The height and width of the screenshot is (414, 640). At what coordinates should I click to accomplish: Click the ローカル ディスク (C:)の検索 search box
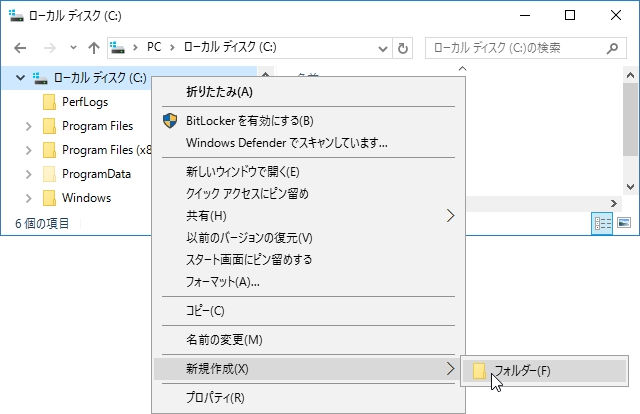pyautogui.click(x=526, y=48)
